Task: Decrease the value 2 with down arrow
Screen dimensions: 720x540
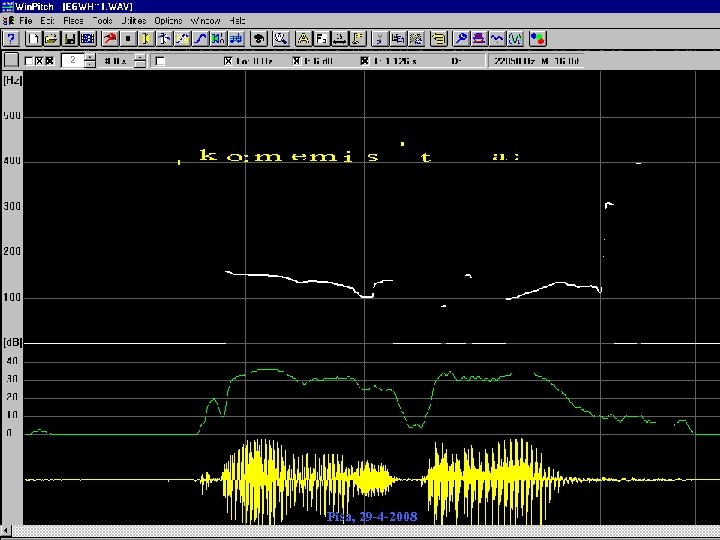Action: click(90, 64)
